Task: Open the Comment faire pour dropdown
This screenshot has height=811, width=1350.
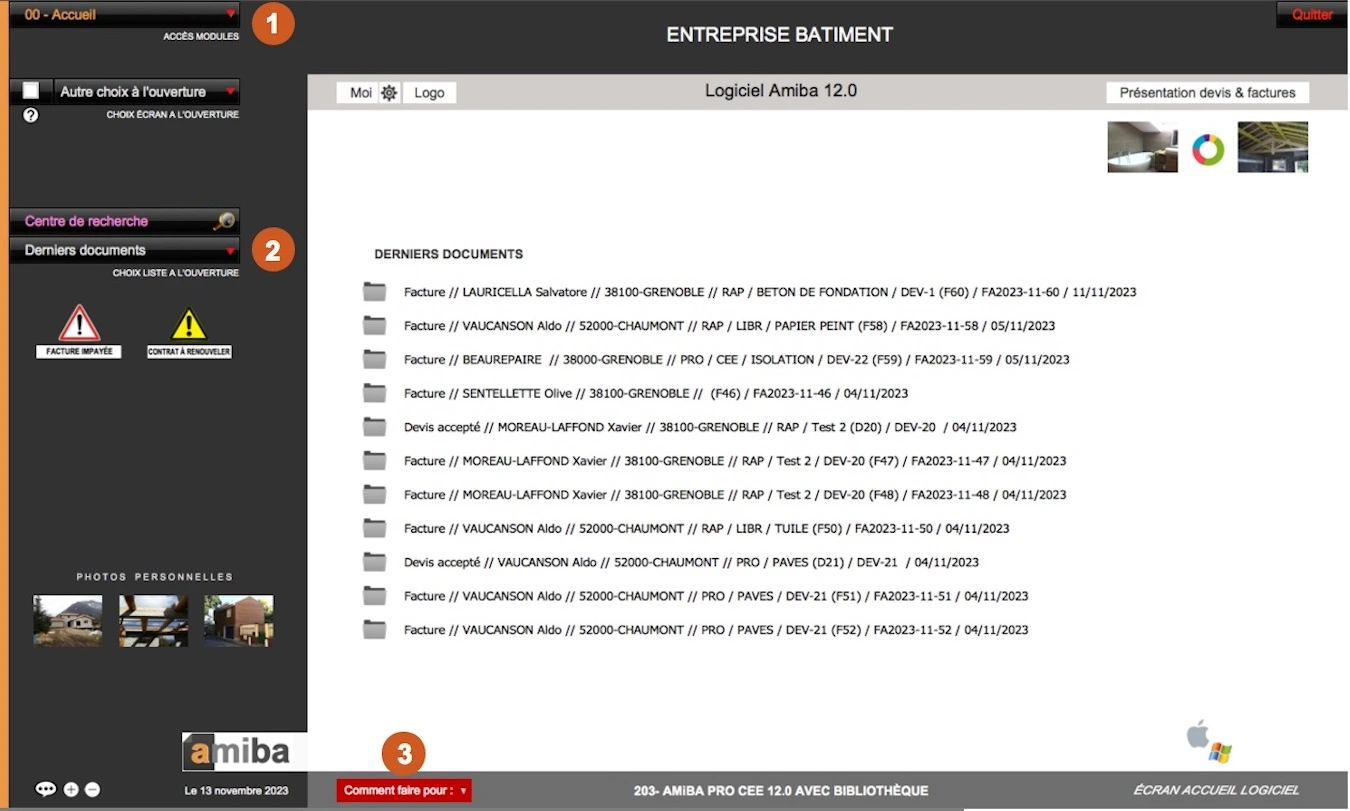Action: click(x=404, y=790)
